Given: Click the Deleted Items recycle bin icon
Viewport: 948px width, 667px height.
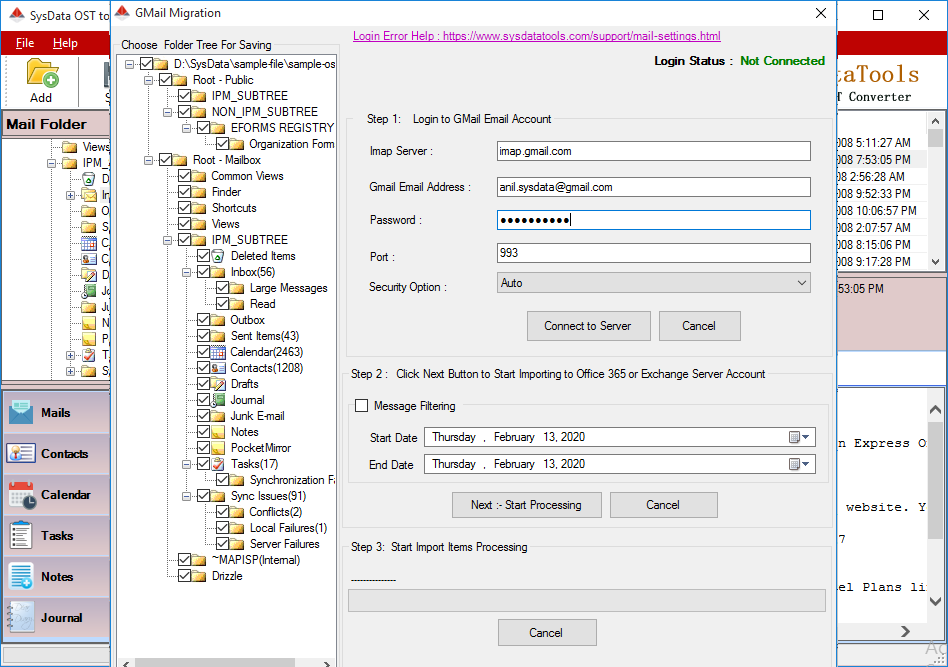Looking at the screenshot, I should (218, 256).
